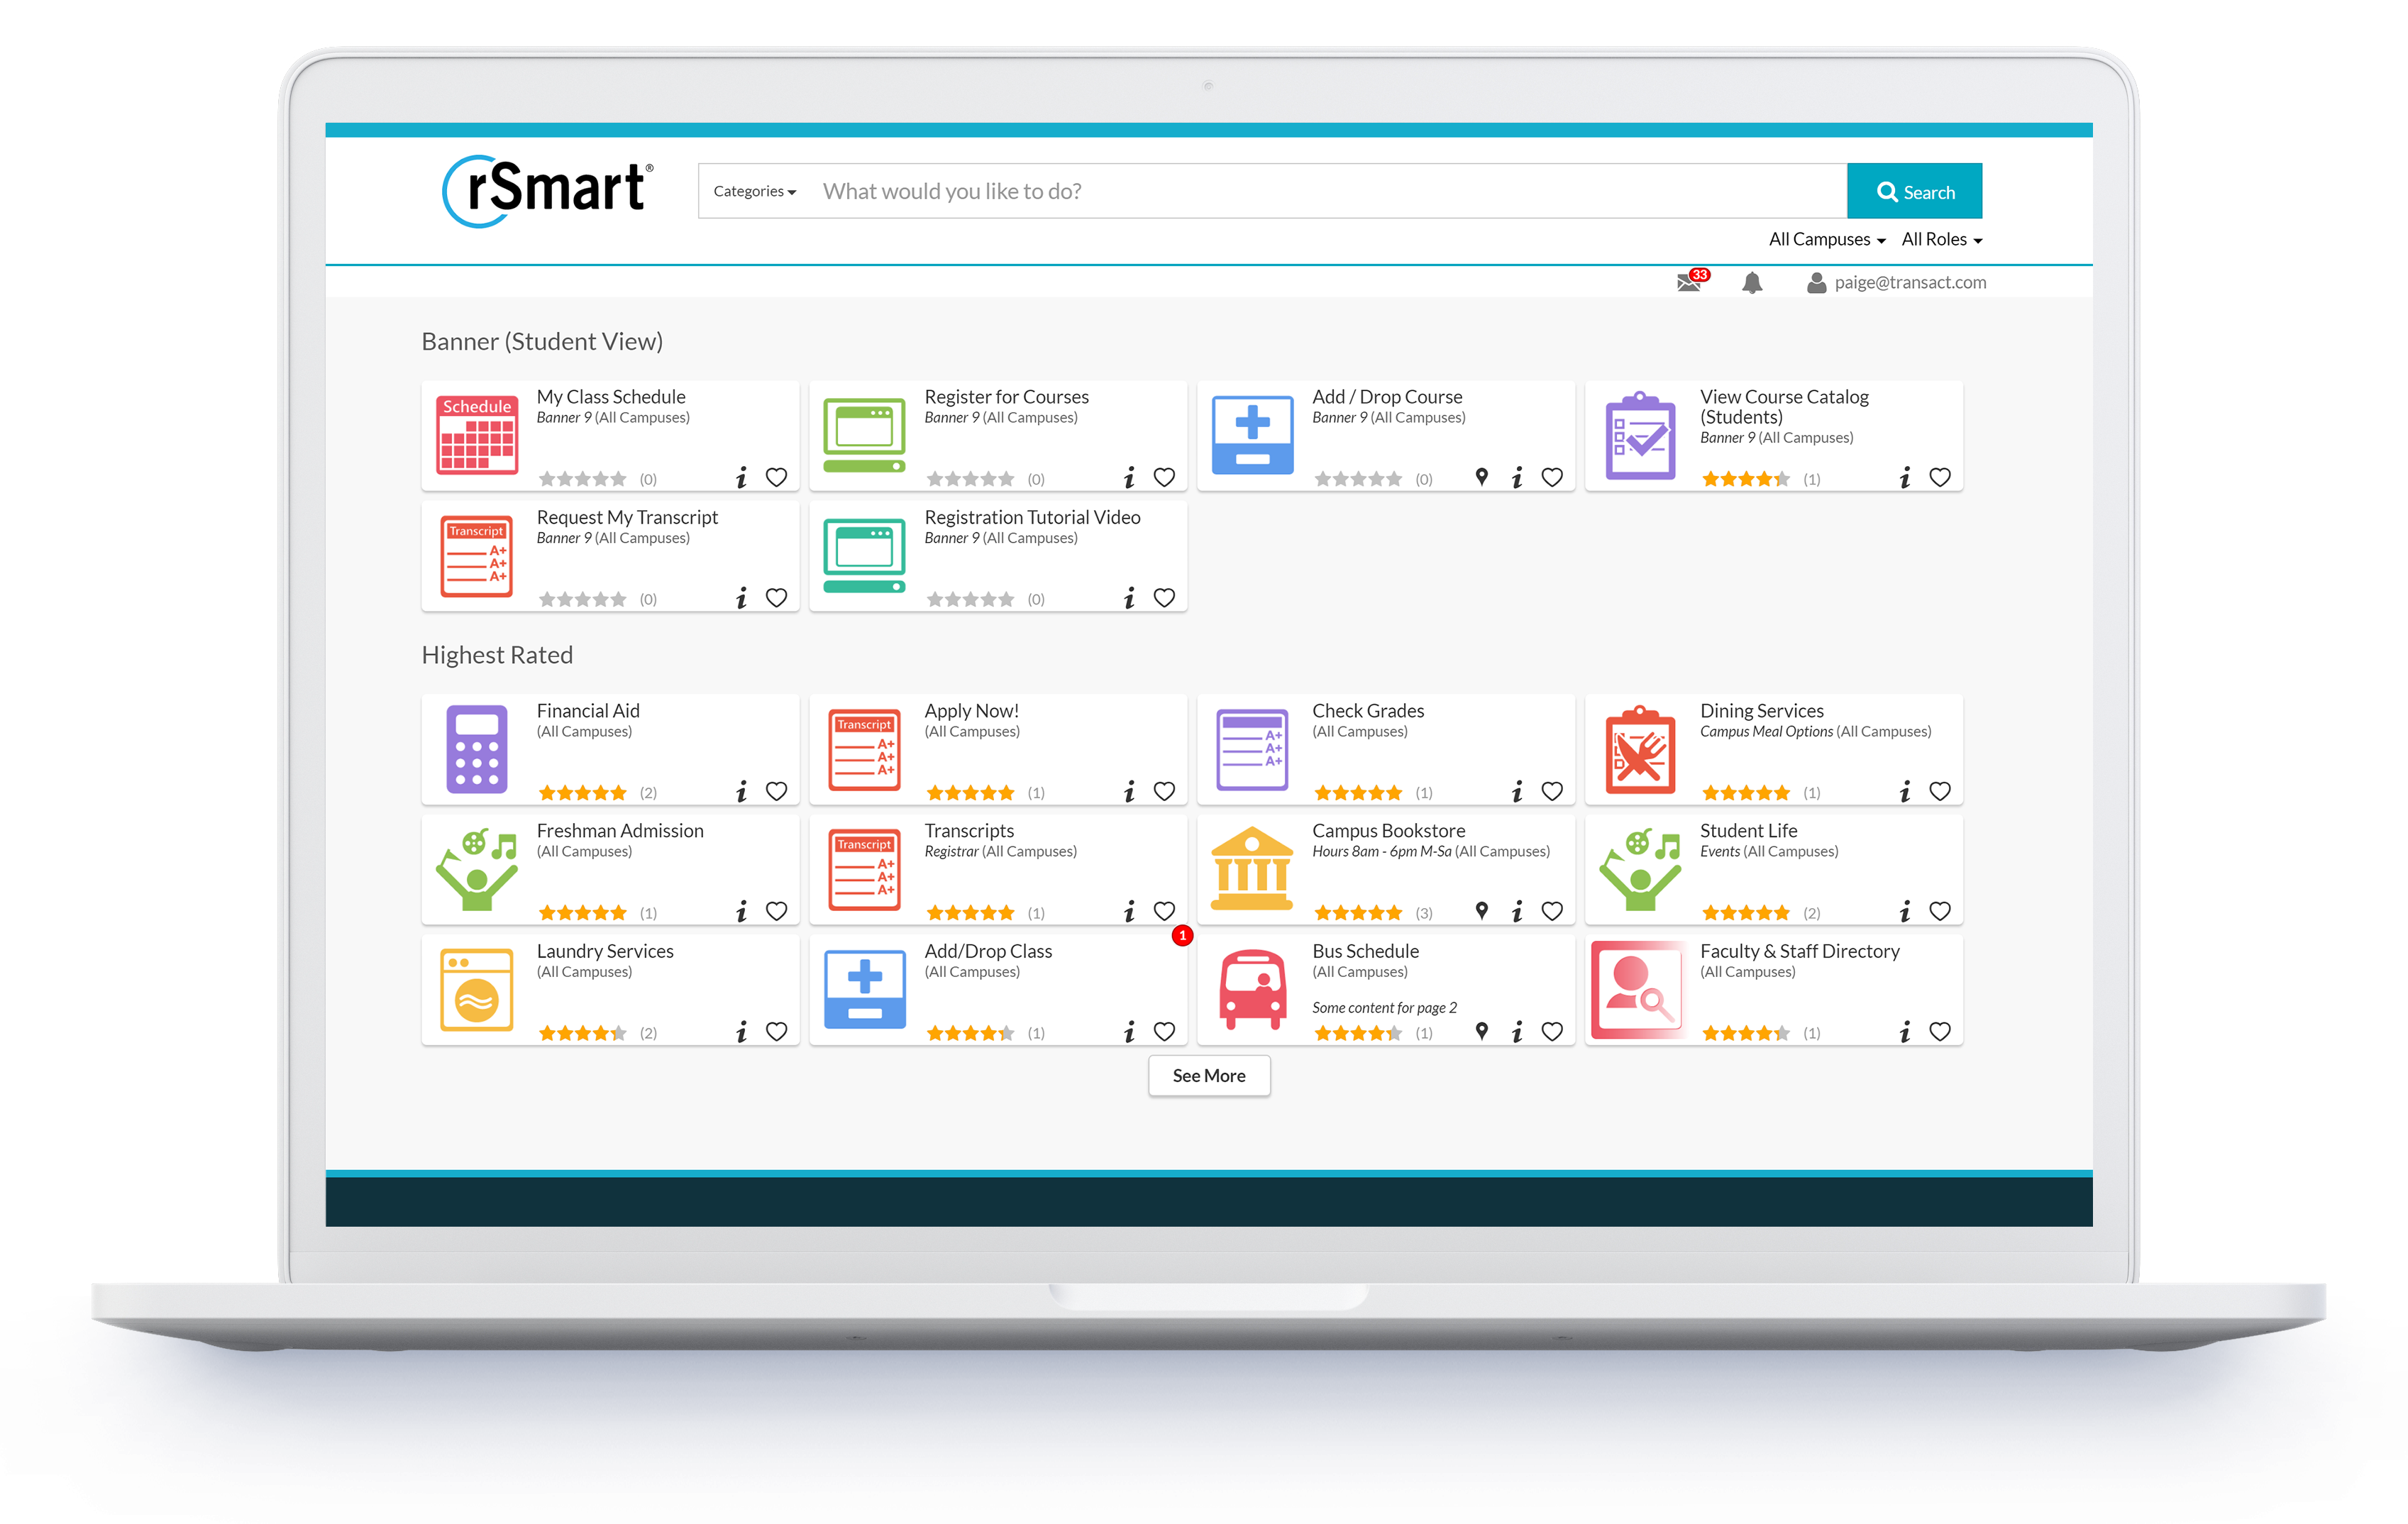
Task: Toggle the heart on Check Grades tile
Action: point(1552,791)
